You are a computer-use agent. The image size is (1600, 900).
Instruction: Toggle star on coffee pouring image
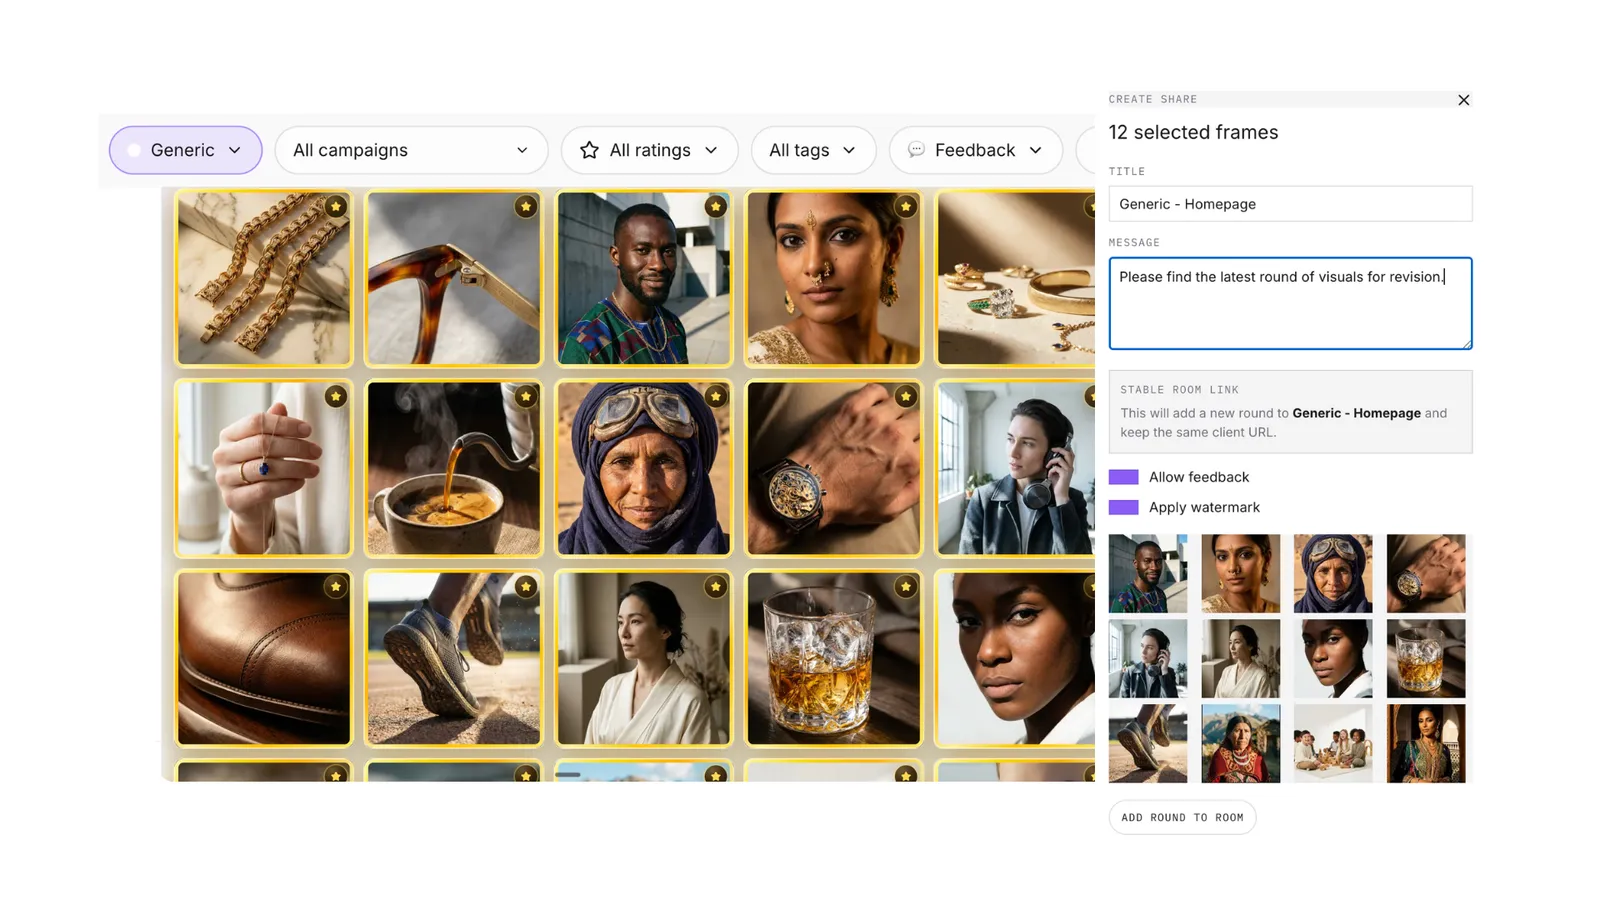tap(526, 396)
